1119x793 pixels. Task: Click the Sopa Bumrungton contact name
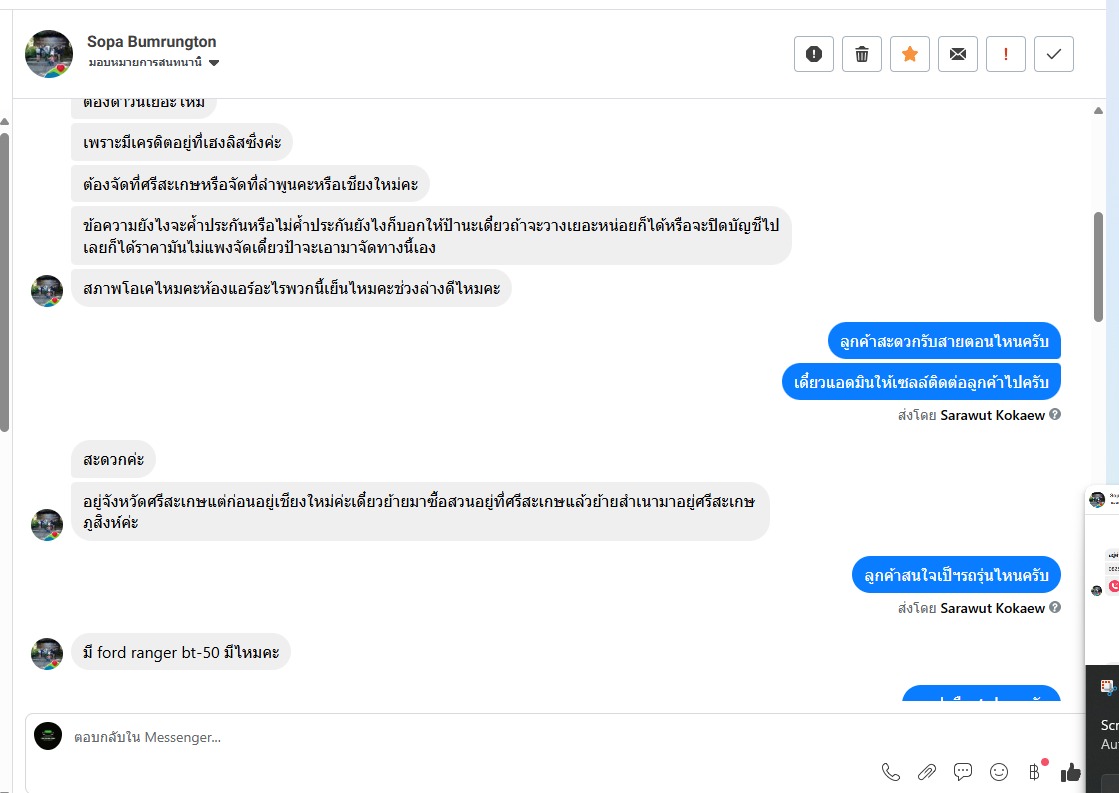pyautogui.click(x=151, y=42)
